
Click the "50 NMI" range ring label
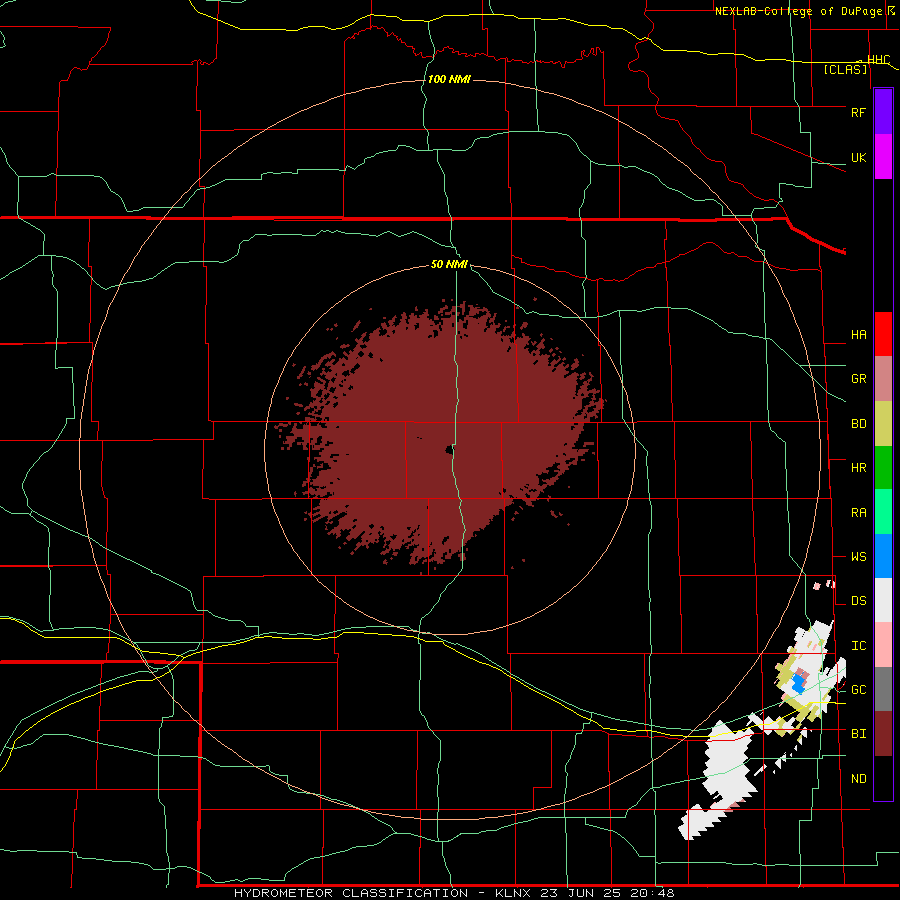point(449,265)
